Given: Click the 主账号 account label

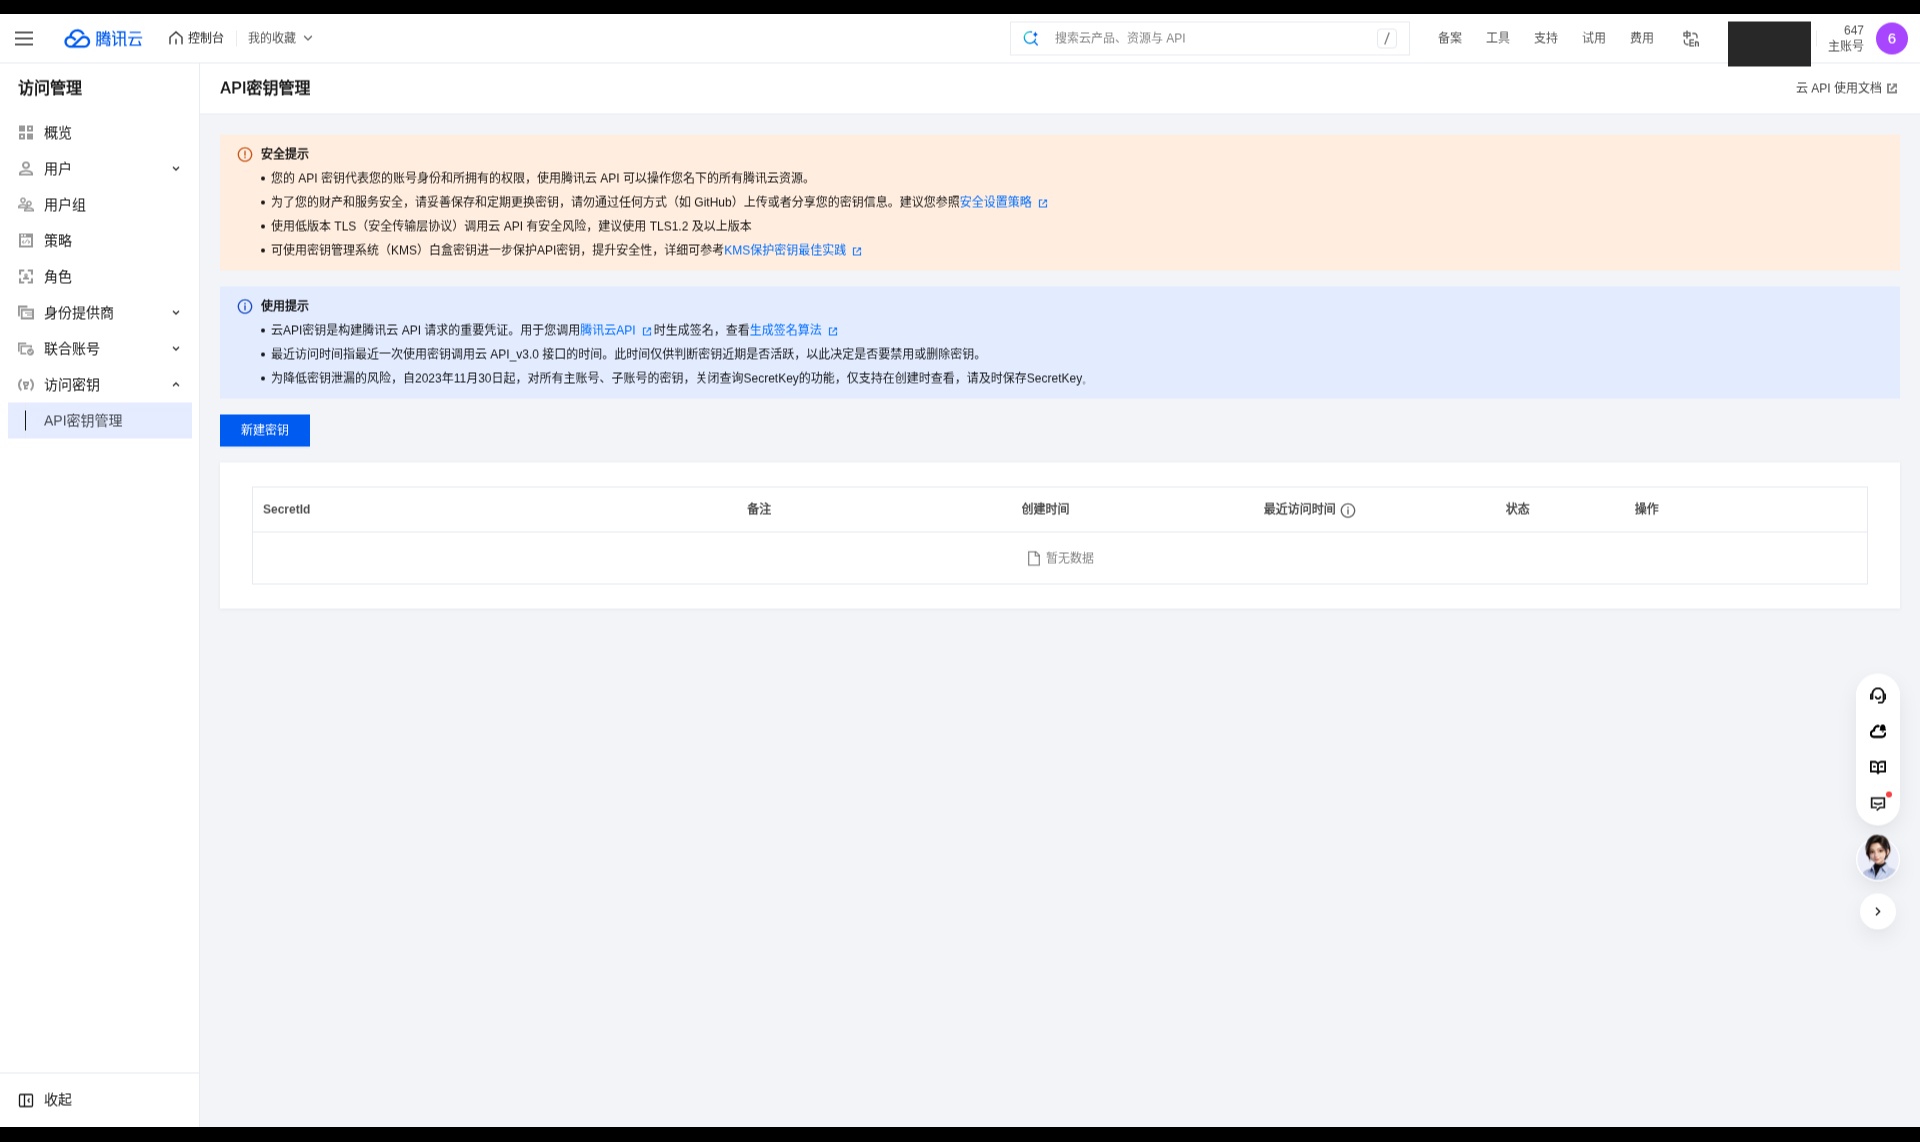Looking at the screenshot, I should (1846, 46).
